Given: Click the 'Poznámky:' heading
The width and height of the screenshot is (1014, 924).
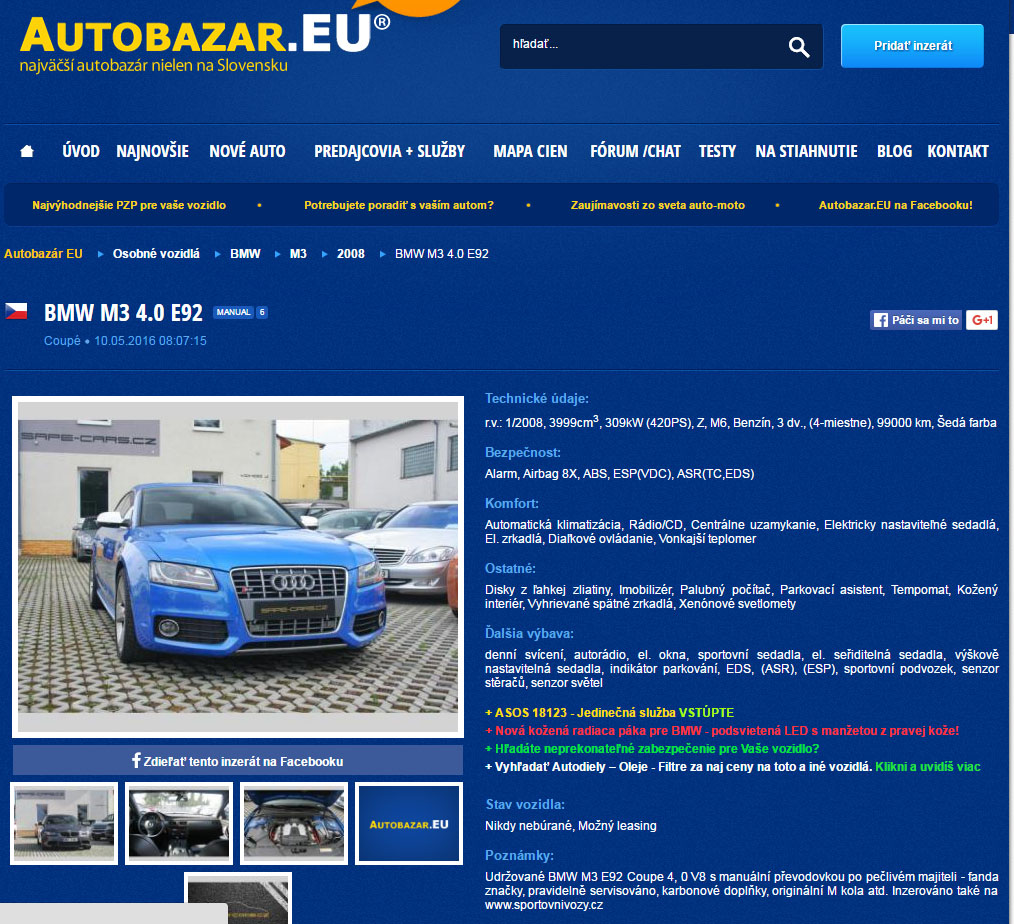Looking at the screenshot, I should (519, 855).
